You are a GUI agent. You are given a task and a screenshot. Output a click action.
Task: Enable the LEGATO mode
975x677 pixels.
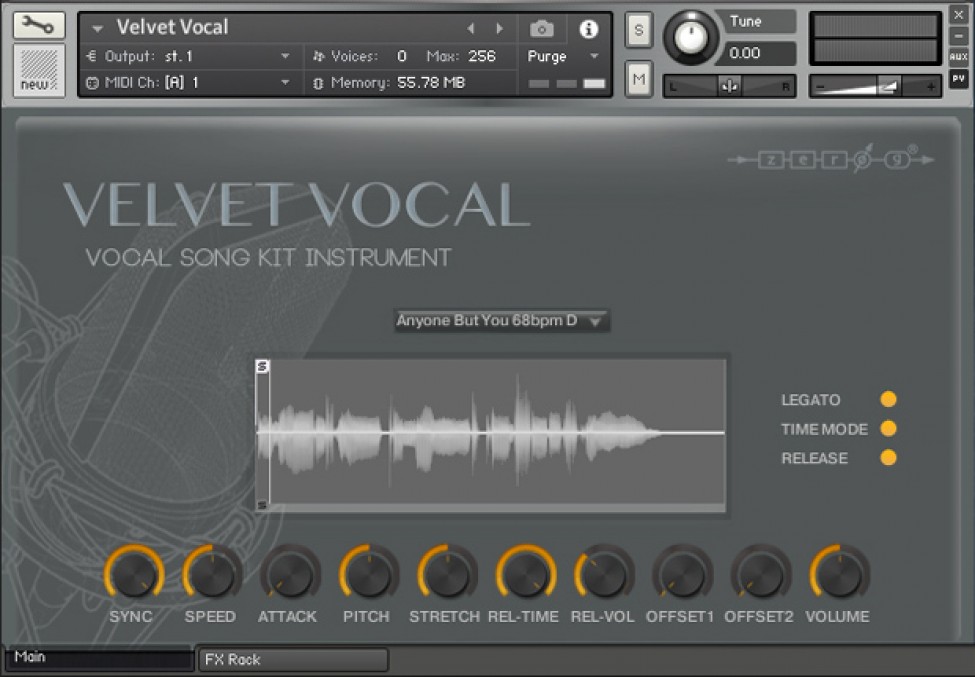[888, 398]
